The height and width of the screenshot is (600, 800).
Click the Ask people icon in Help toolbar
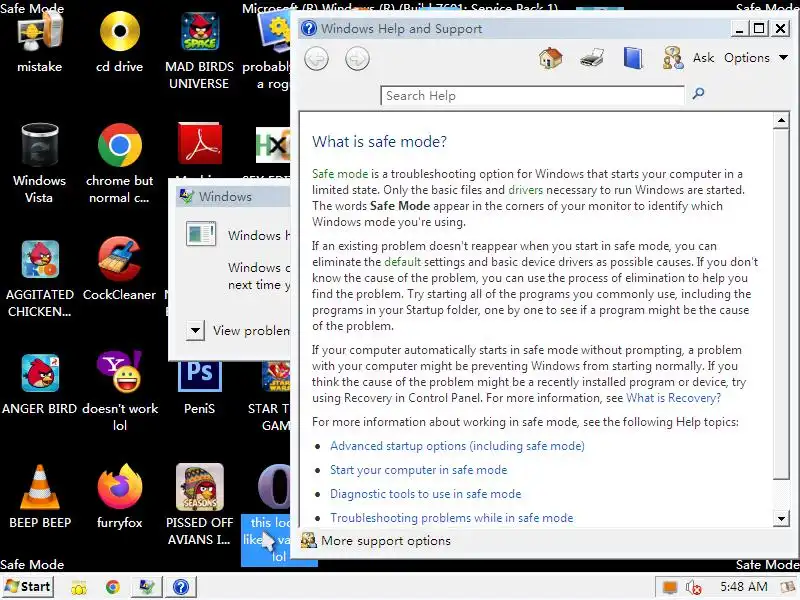point(673,58)
